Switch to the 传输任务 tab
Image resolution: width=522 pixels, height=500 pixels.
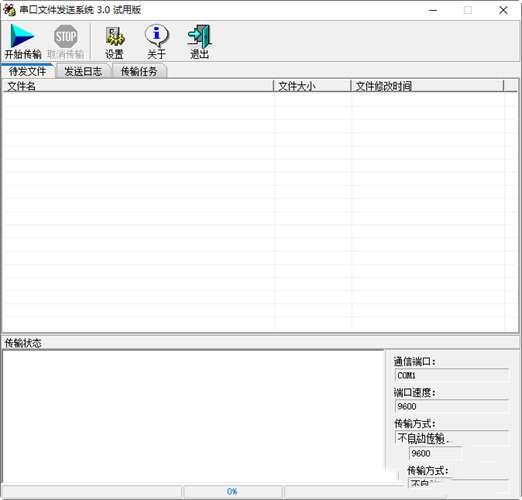point(139,71)
